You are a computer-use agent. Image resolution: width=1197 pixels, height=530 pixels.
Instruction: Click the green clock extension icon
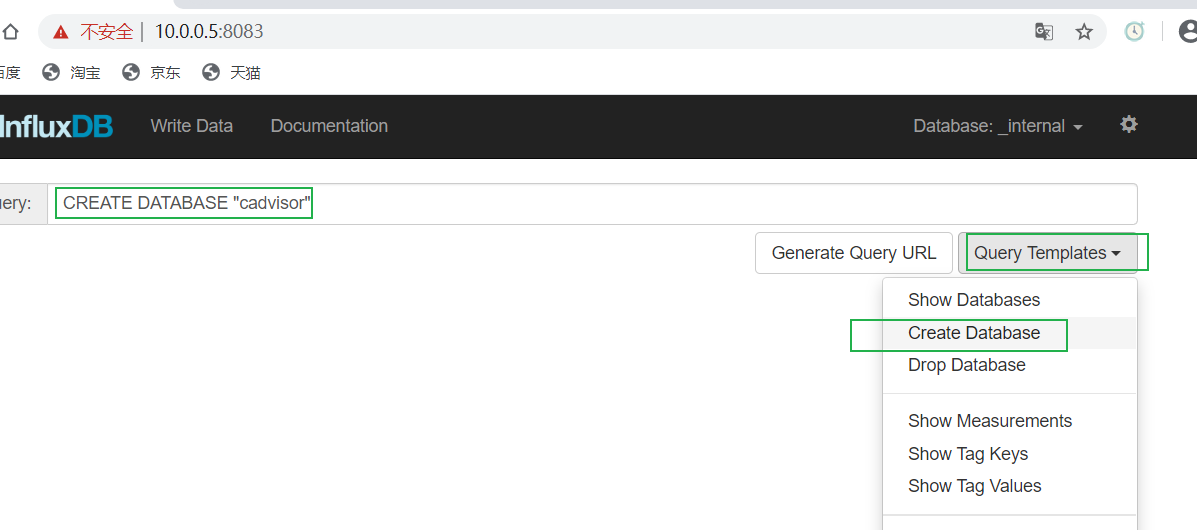pos(1134,32)
